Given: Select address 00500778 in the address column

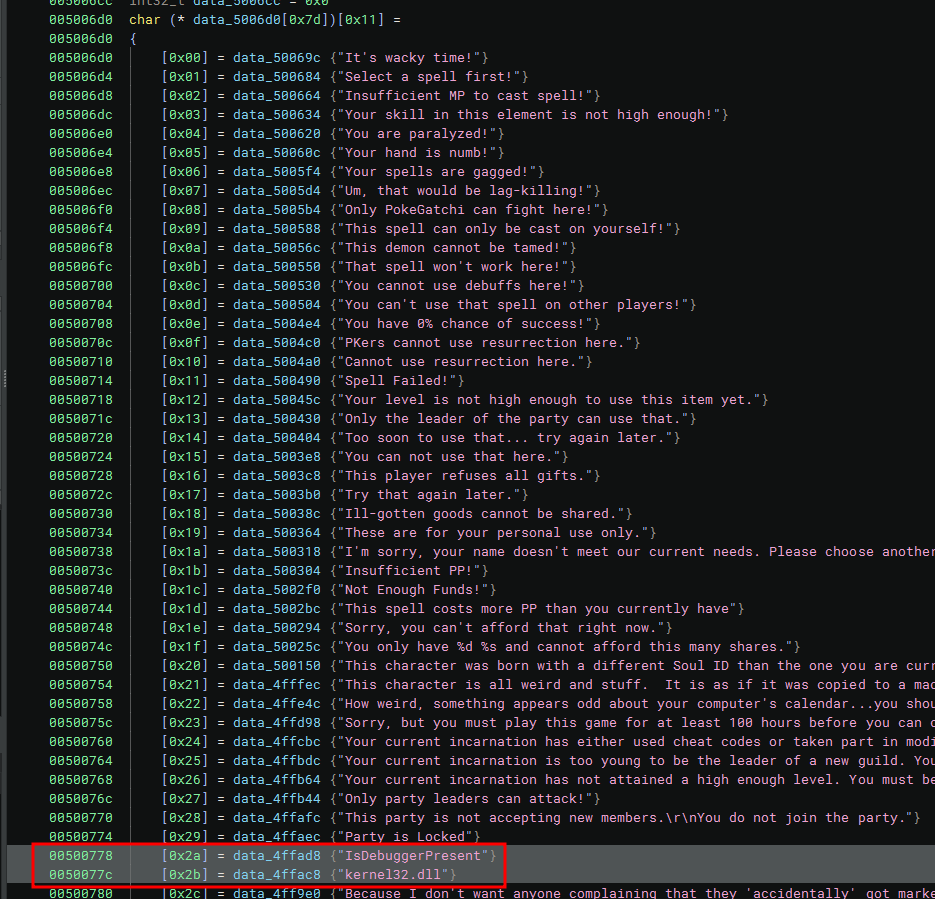Looking at the screenshot, I should click(x=81, y=855).
